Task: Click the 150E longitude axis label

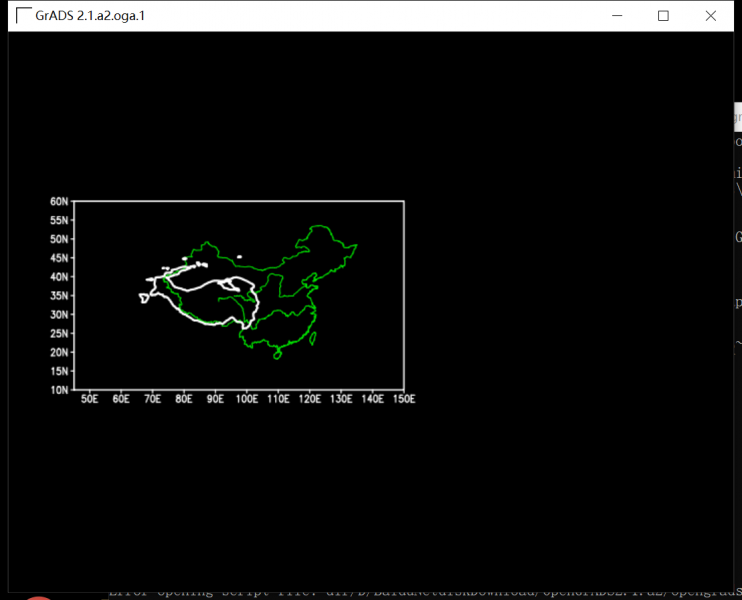Action: tap(403, 400)
